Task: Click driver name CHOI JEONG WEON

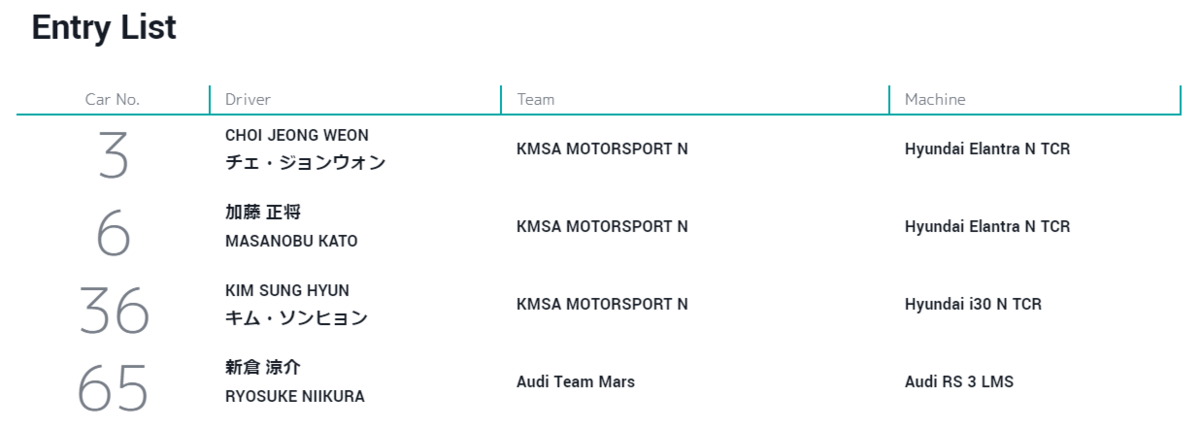Action: pyautogui.click(x=297, y=135)
